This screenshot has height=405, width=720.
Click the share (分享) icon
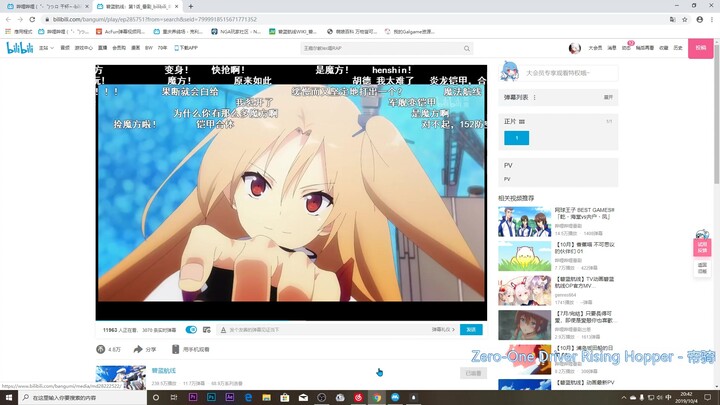pos(138,349)
